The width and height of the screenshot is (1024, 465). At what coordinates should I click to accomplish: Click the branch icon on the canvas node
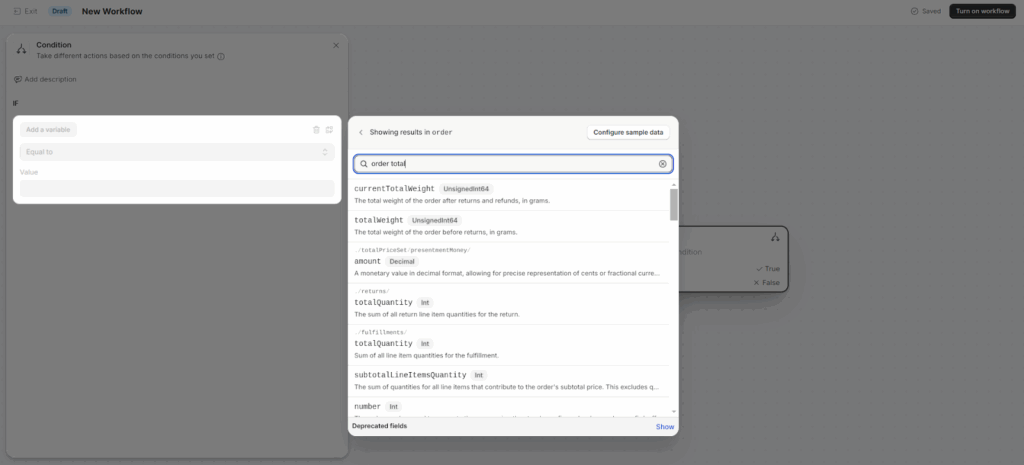[775, 237]
